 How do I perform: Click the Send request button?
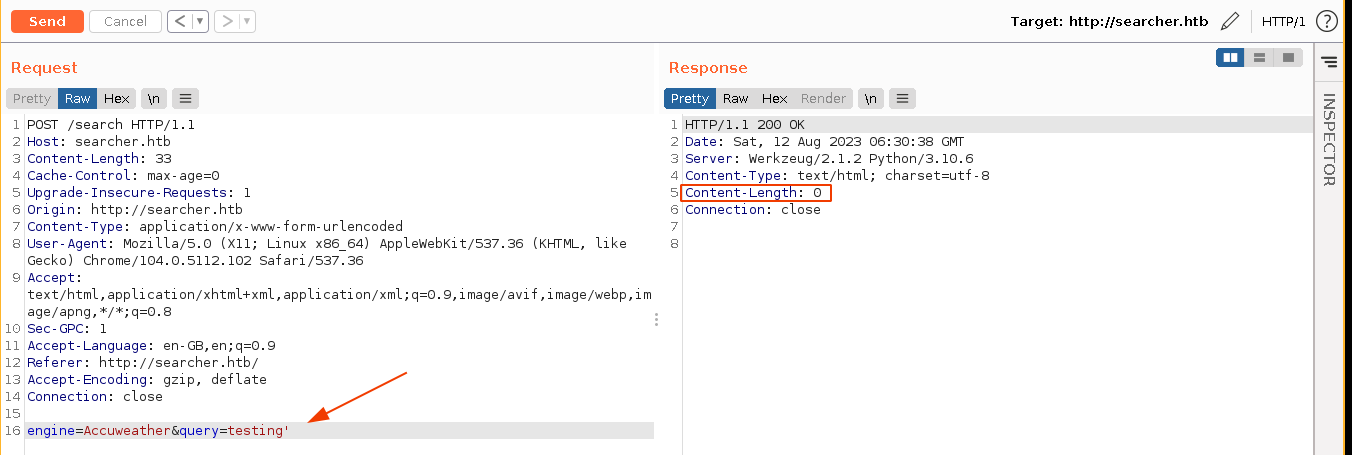[x=47, y=21]
